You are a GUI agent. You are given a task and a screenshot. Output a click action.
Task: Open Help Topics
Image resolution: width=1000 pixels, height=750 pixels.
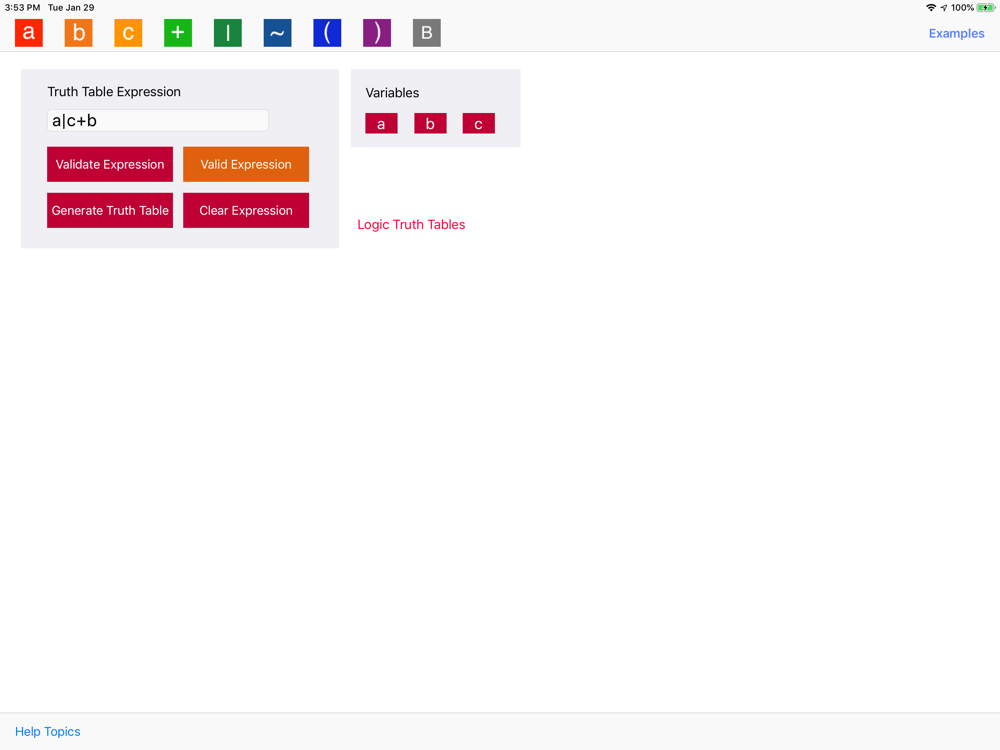pyautogui.click(x=48, y=732)
